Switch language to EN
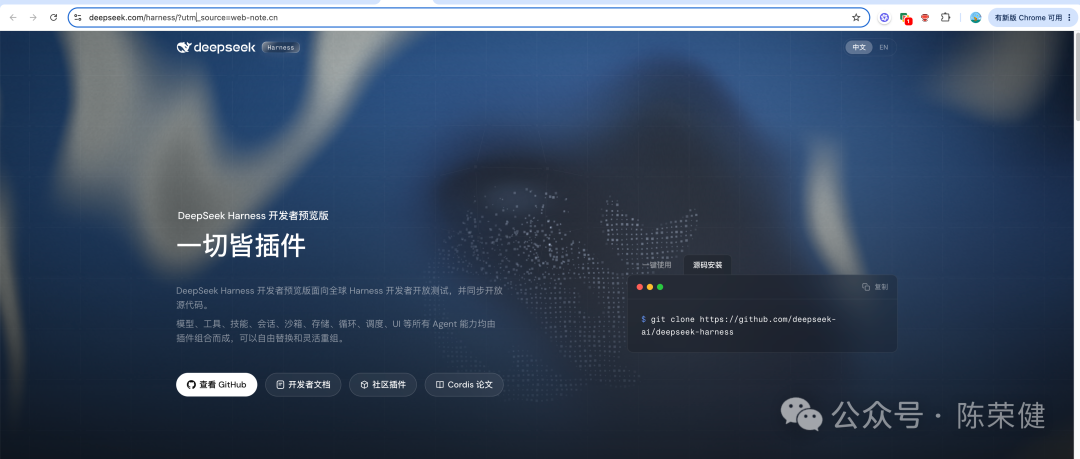Screen dimensions: 1080x459 [884, 48]
